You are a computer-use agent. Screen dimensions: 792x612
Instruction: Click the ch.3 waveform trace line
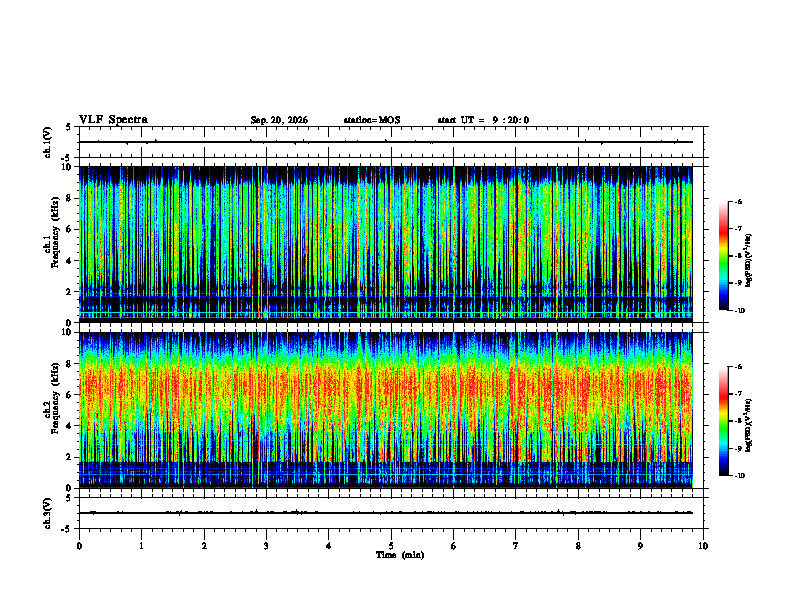pos(386,513)
